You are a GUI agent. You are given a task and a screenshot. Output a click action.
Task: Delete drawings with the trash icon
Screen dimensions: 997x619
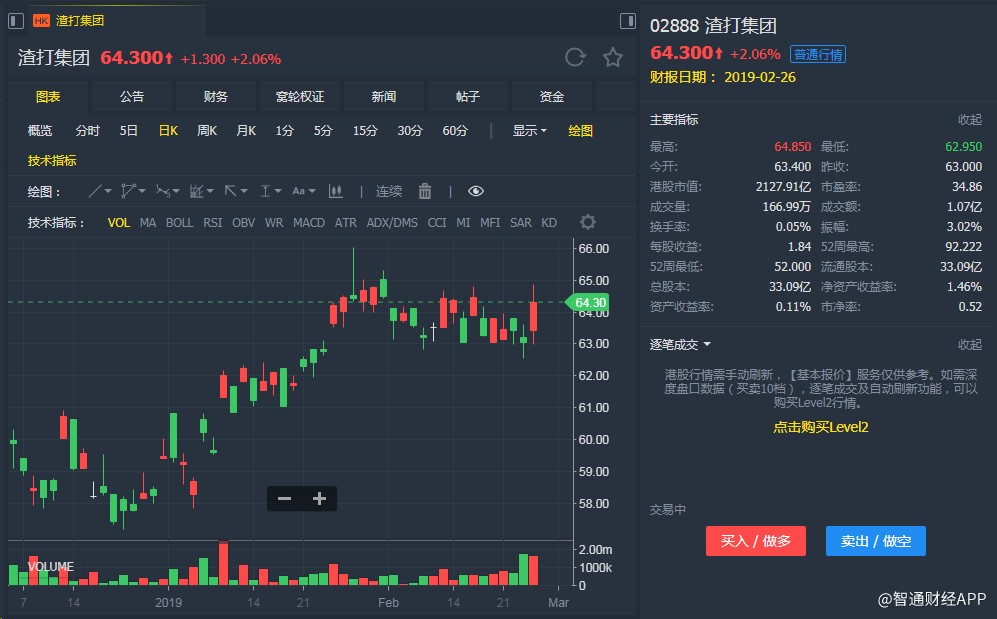[x=425, y=191]
